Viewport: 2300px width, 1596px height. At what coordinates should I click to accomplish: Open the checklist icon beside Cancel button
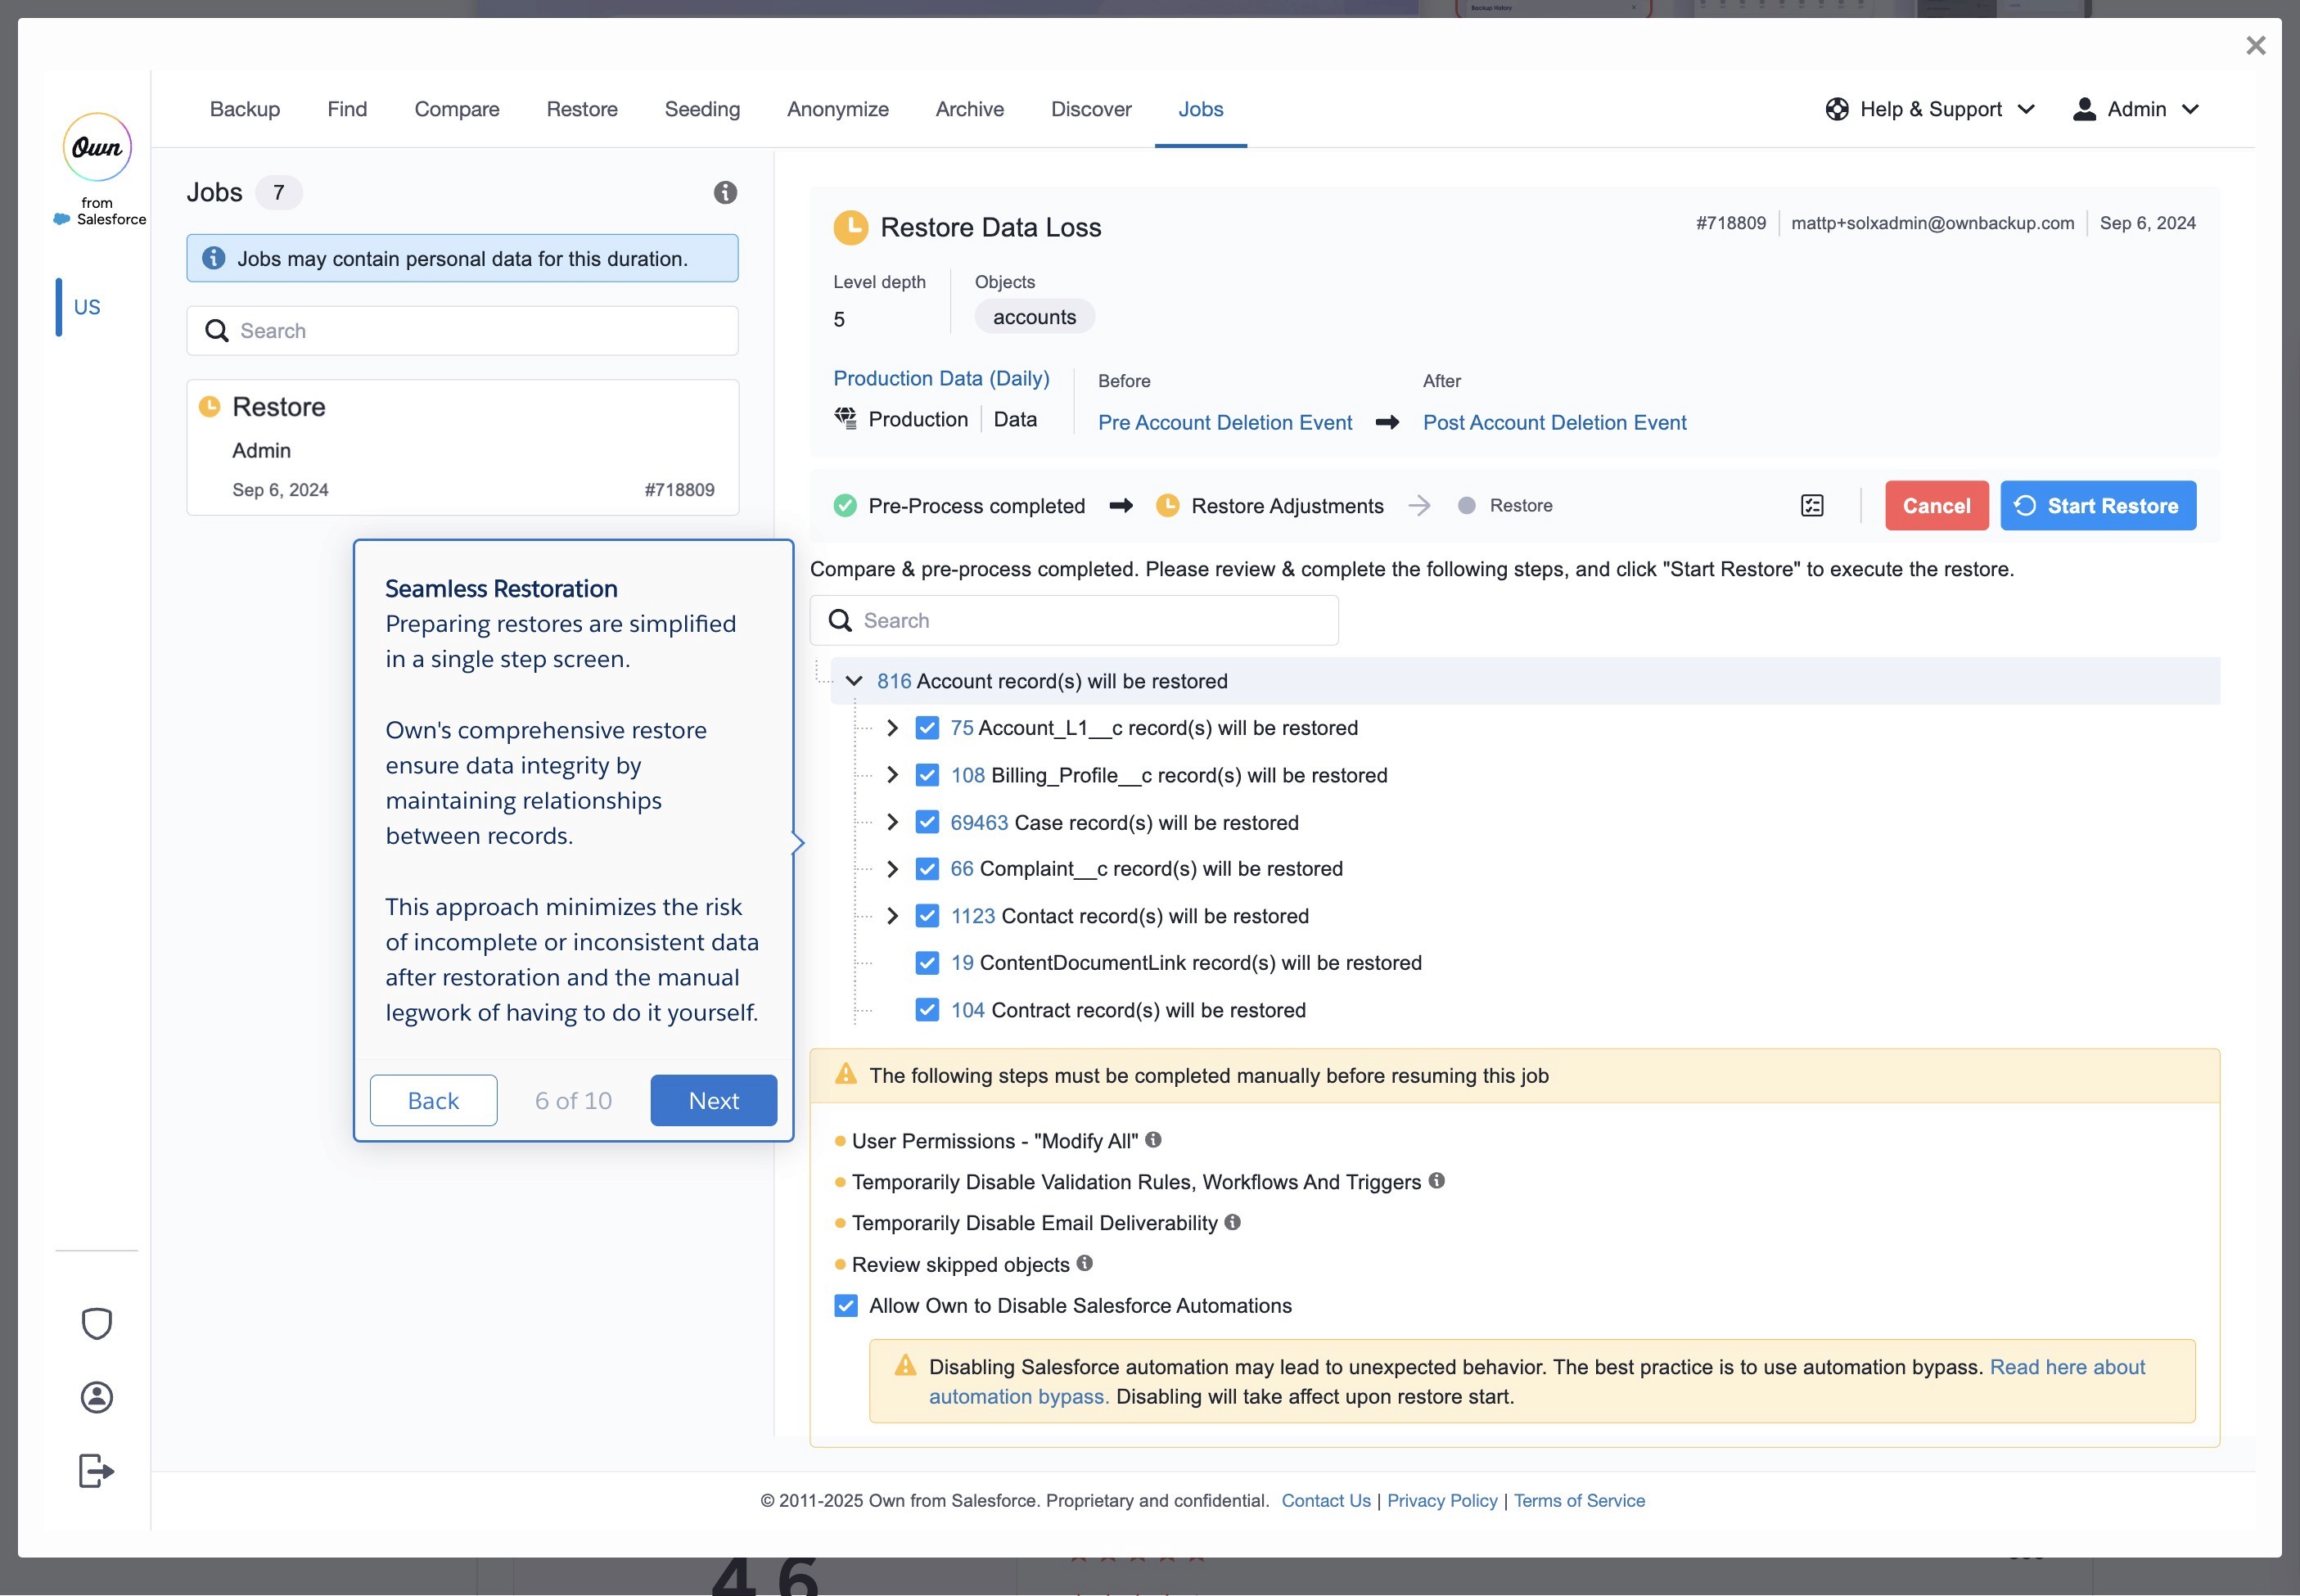[1812, 506]
